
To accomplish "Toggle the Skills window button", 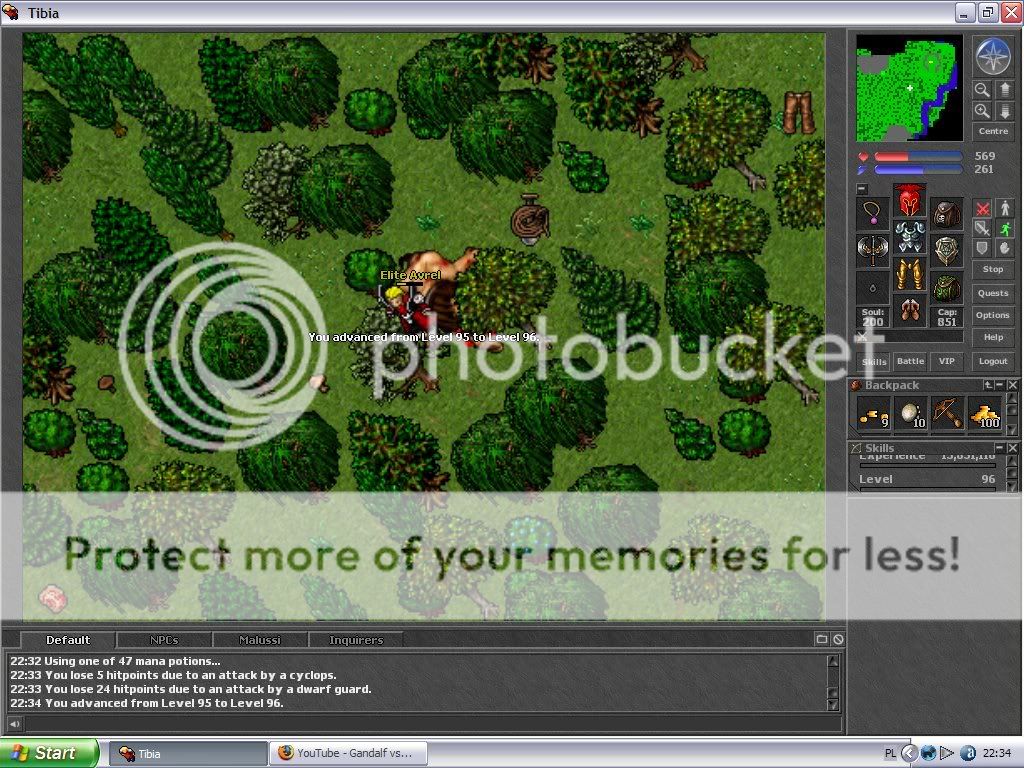I will [x=874, y=361].
